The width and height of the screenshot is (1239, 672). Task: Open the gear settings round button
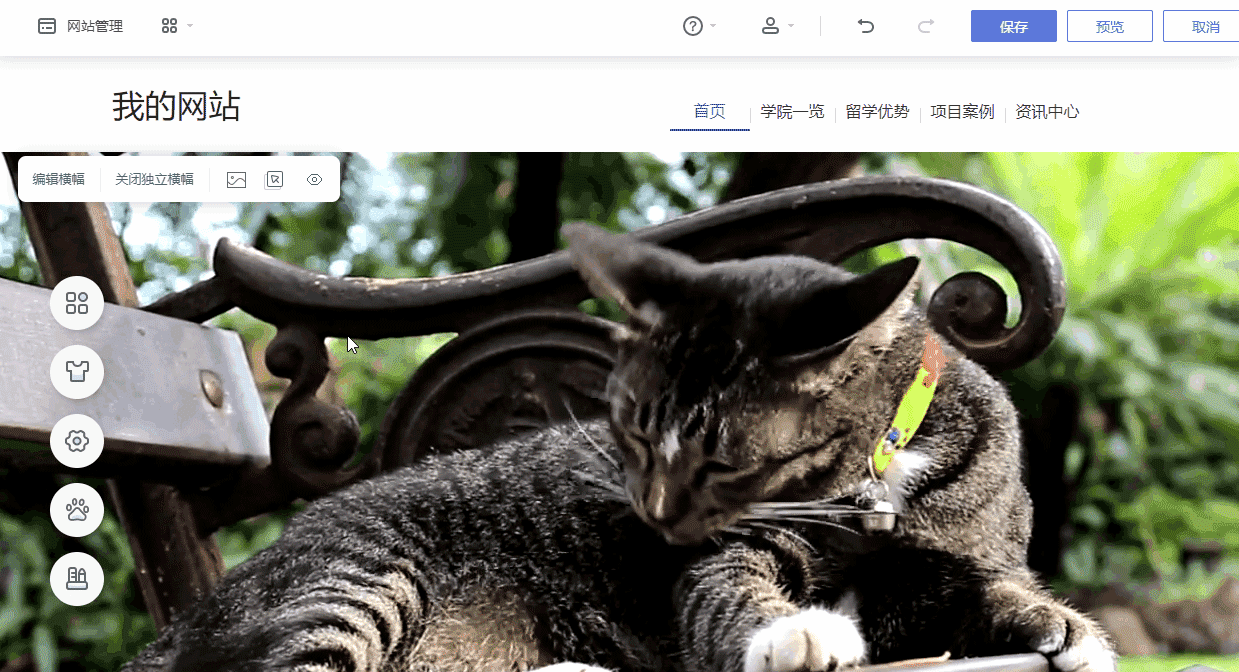pyautogui.click(x=77, y=441)
